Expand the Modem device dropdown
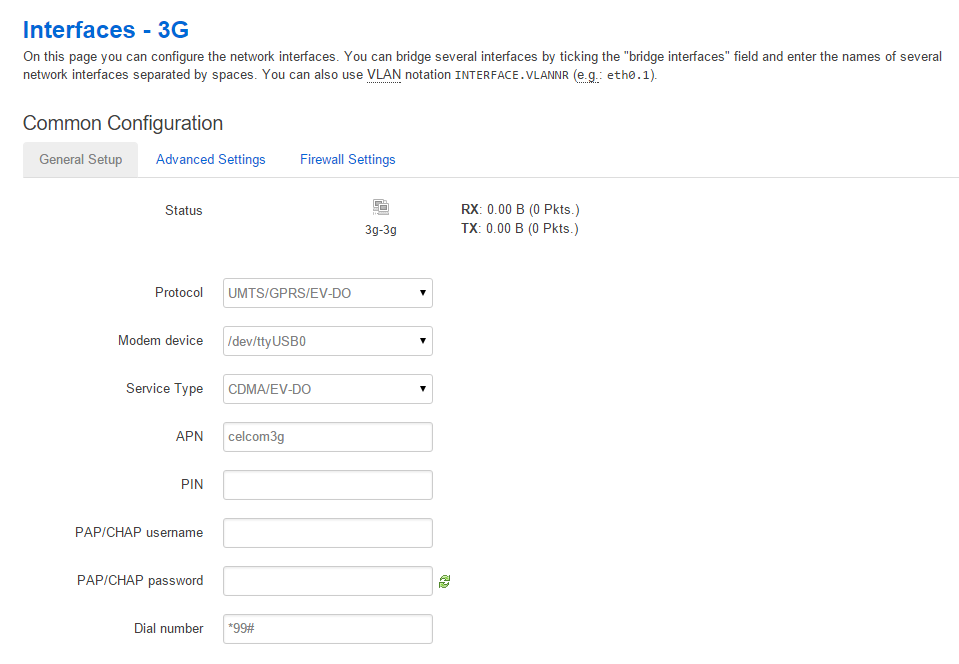959x664 pixels. pos(328,341)
